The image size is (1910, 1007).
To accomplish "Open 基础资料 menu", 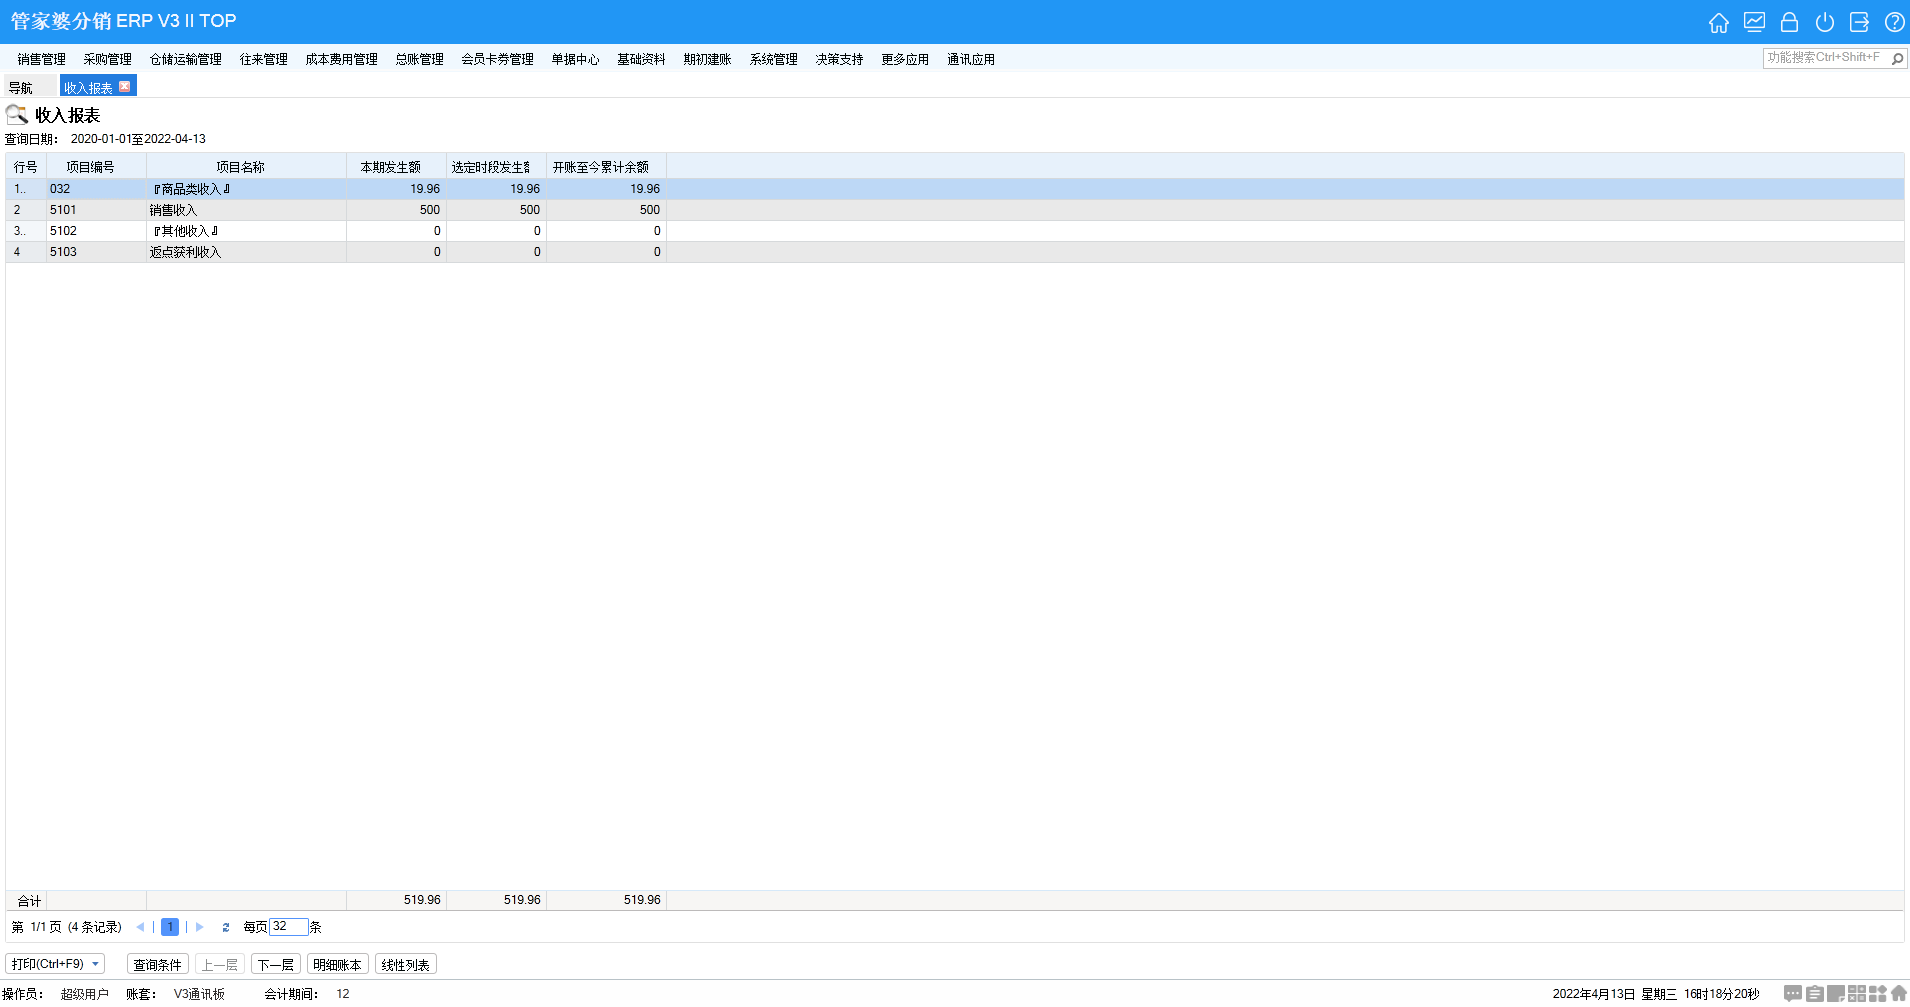I will point(641,59).
